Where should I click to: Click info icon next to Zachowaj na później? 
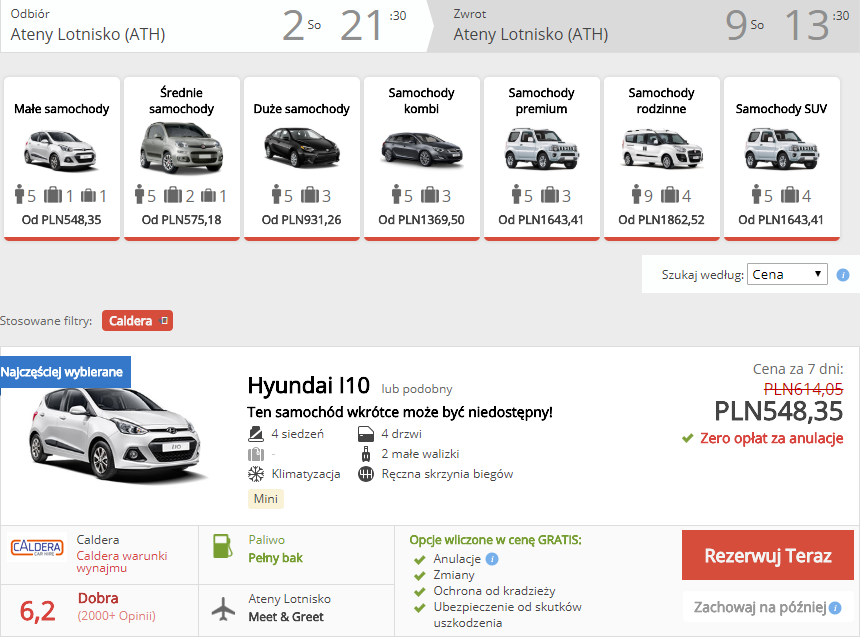(x=835, y=608)
